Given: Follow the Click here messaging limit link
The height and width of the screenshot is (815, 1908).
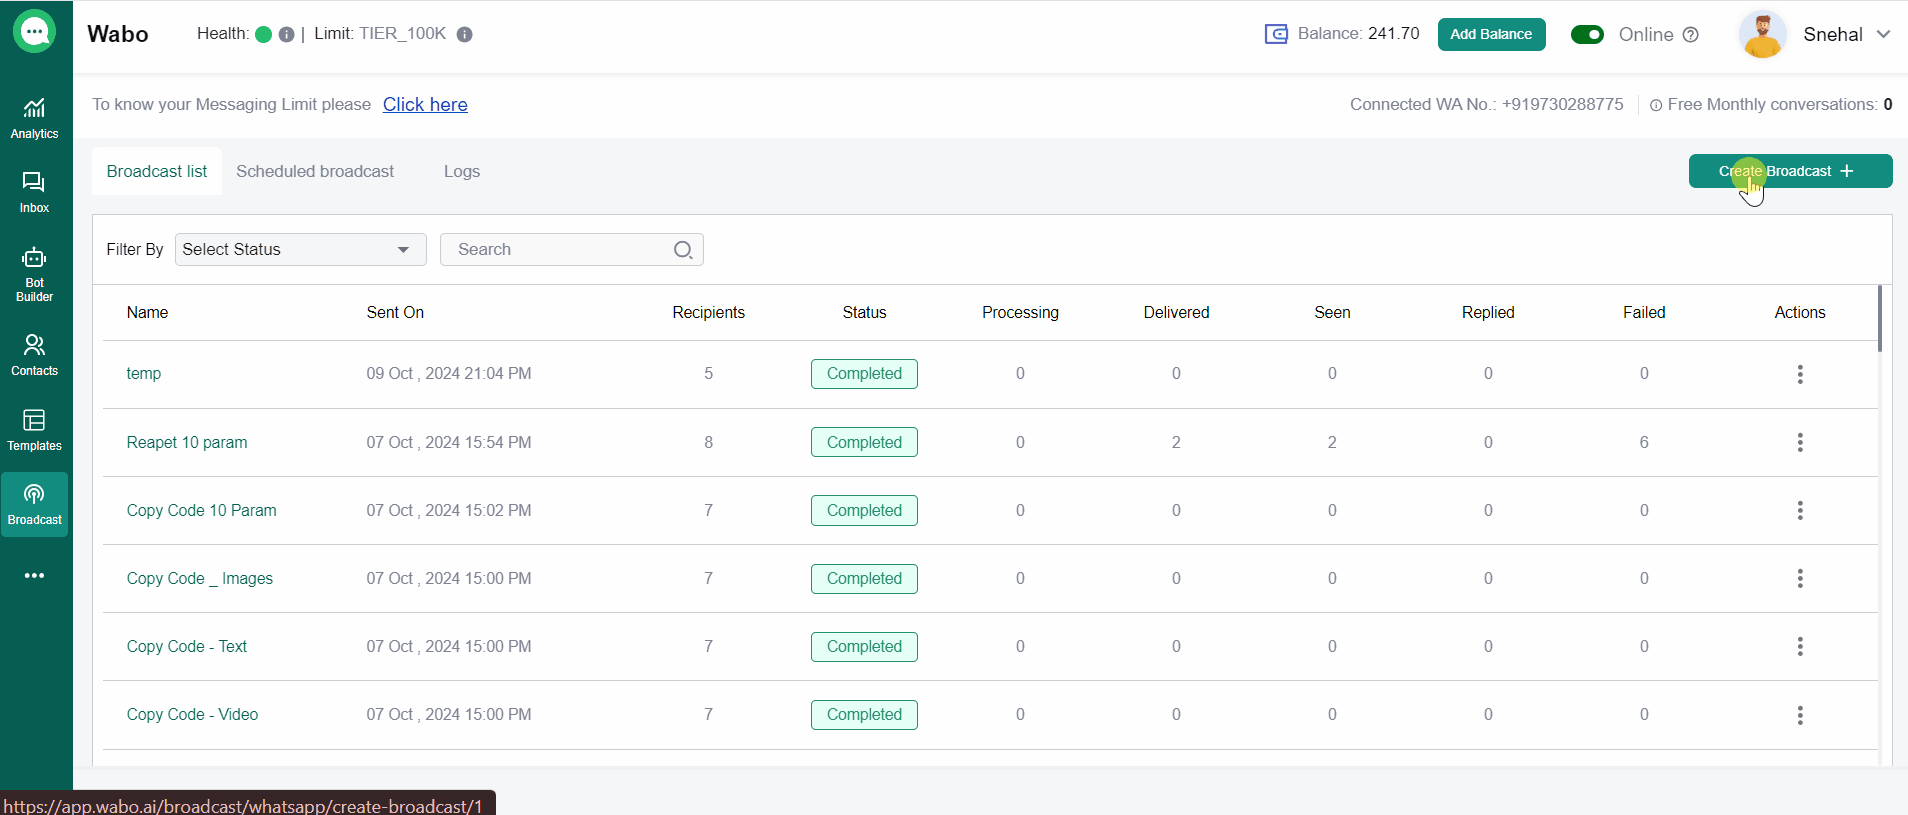Looking at the screenshot, I should click(x=425, y=105).
